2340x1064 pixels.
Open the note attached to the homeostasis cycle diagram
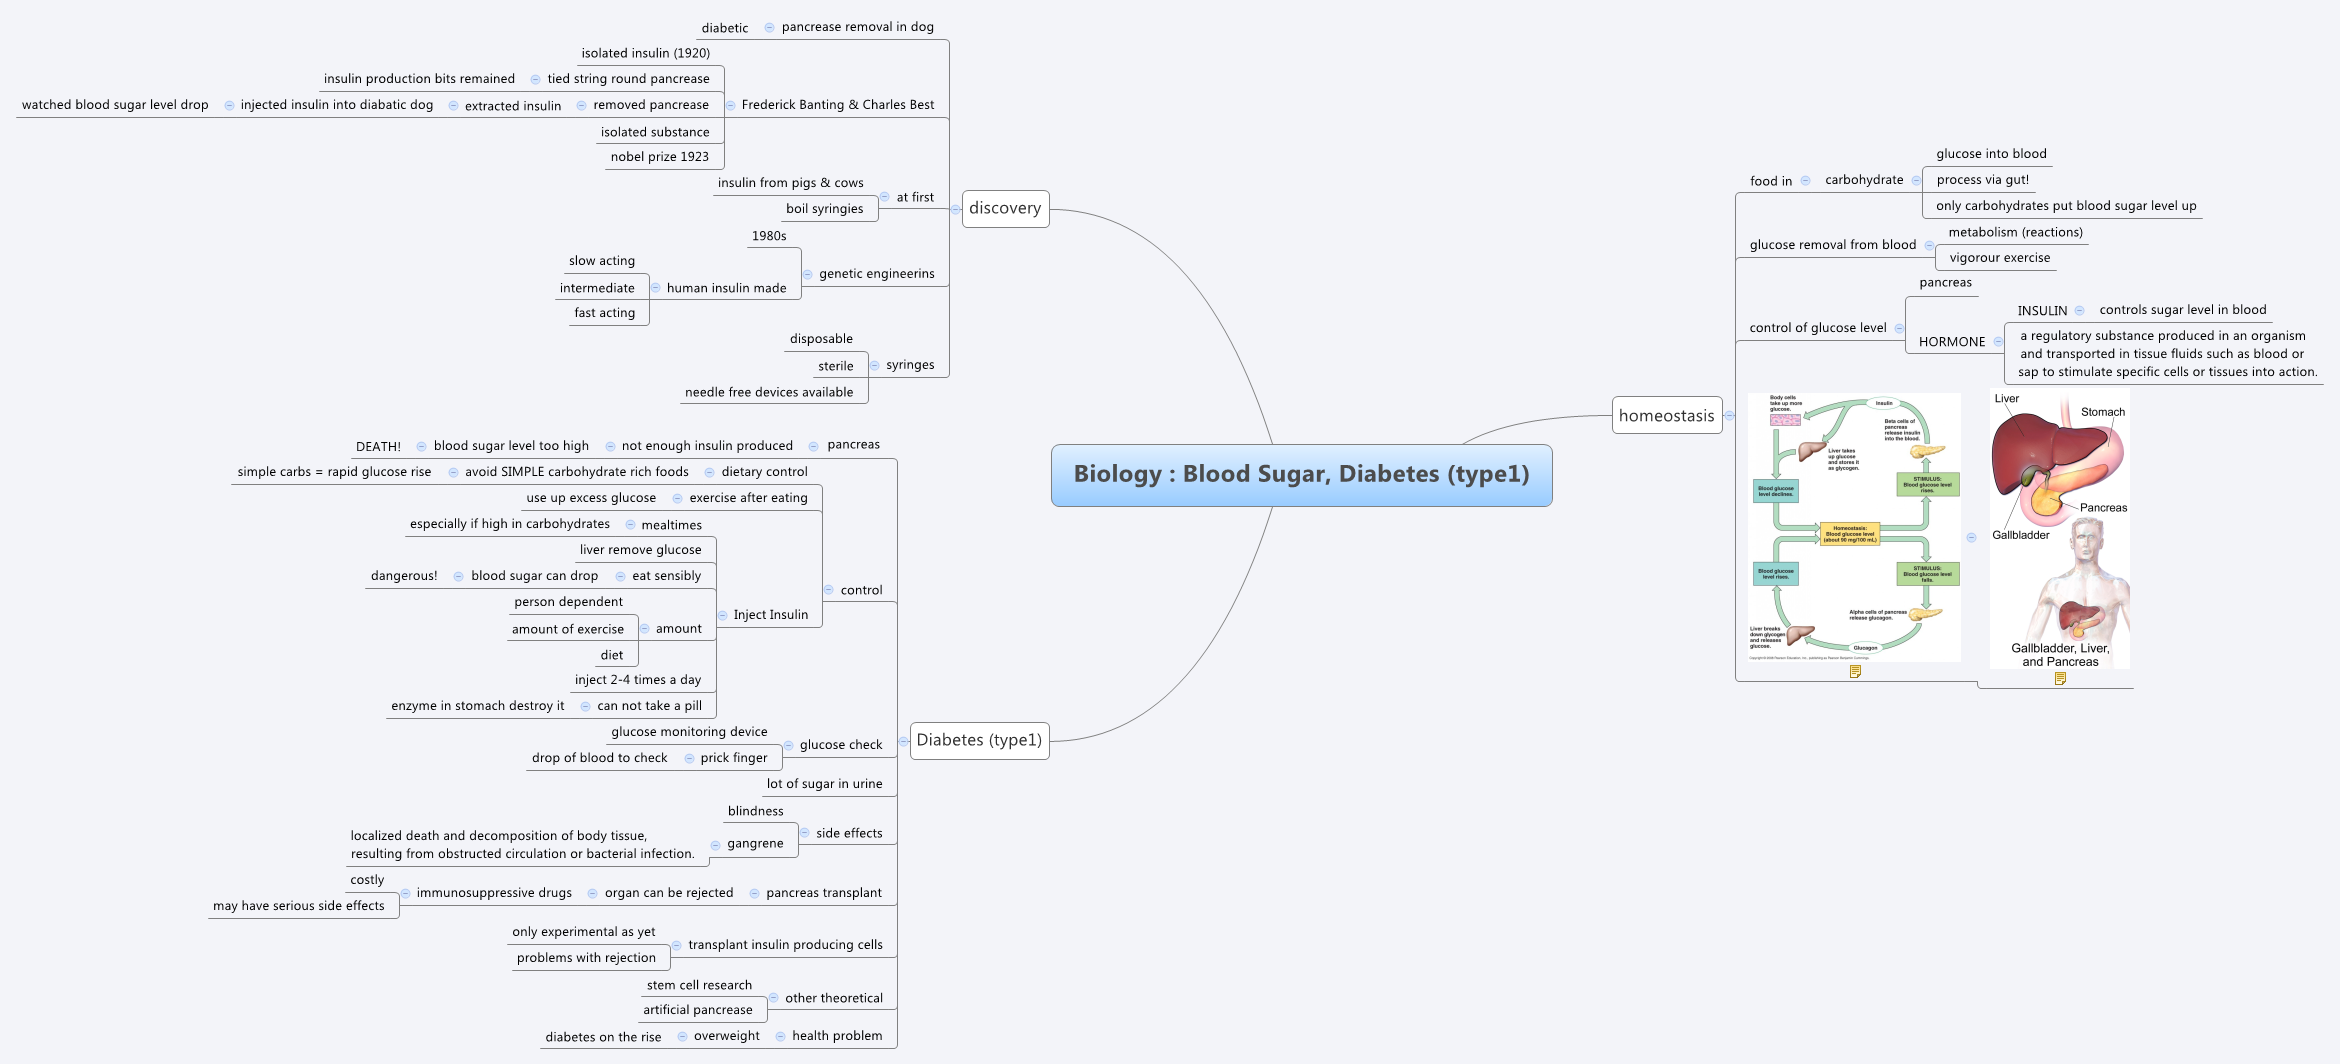pyautogui.click(x=1856, y=672)
